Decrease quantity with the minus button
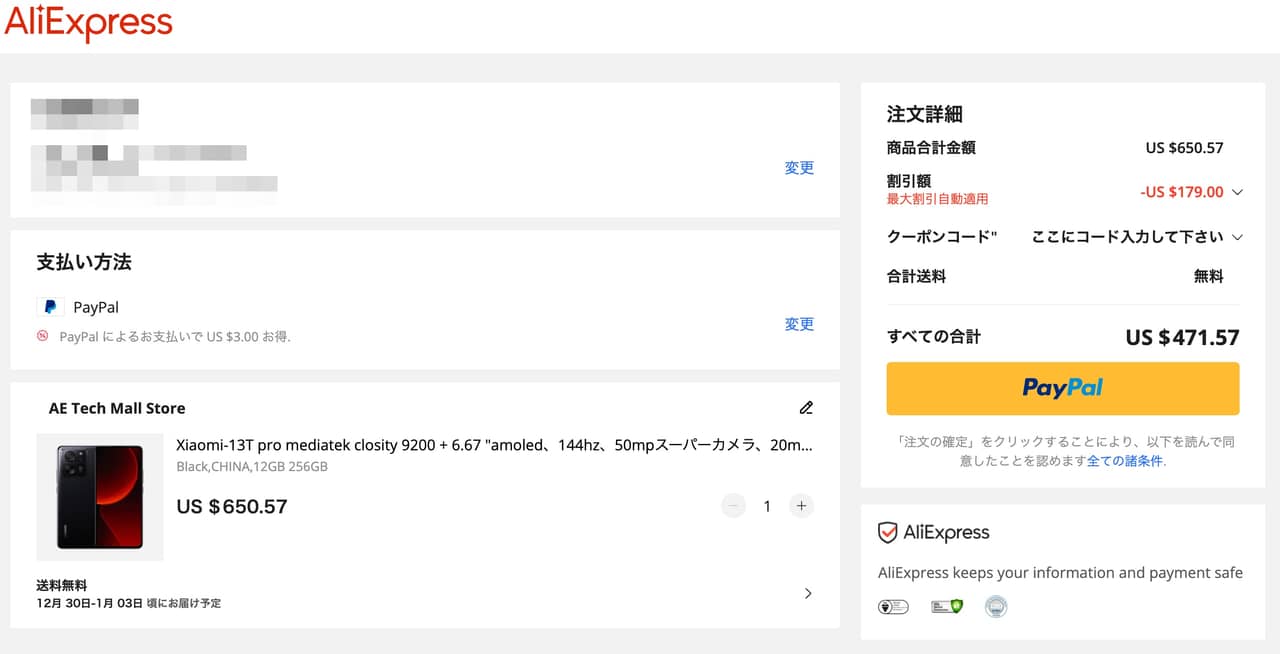1280x654 pixels. tap(734, 506)
